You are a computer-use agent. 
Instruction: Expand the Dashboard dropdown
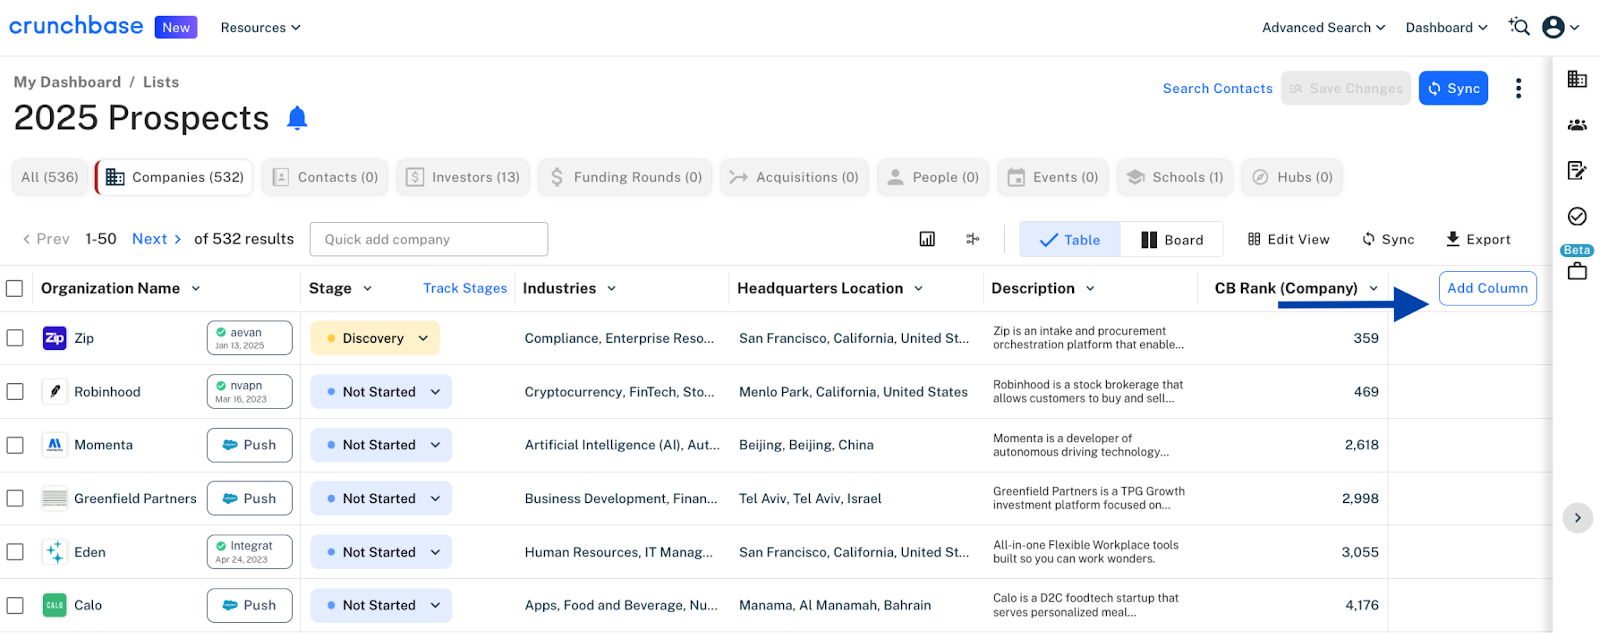click(x=1447, y=27)
